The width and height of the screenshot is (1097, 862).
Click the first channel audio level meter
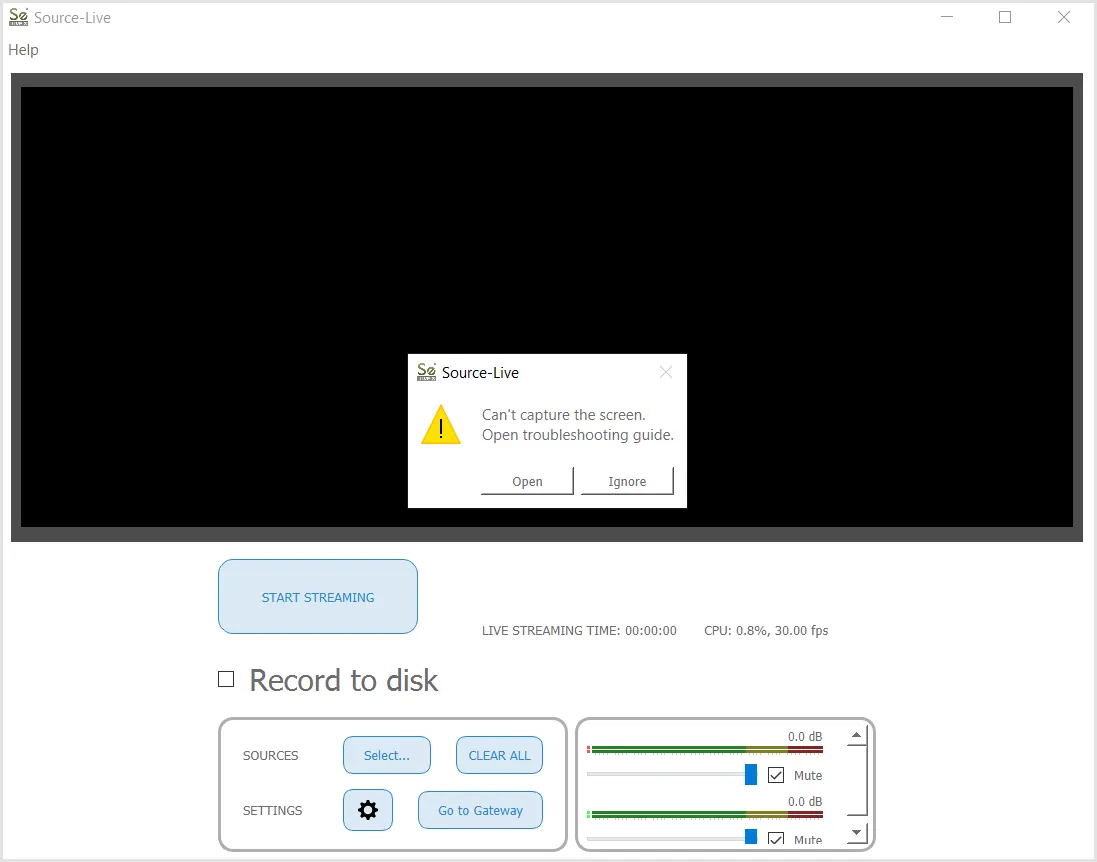tap(705, 750)
